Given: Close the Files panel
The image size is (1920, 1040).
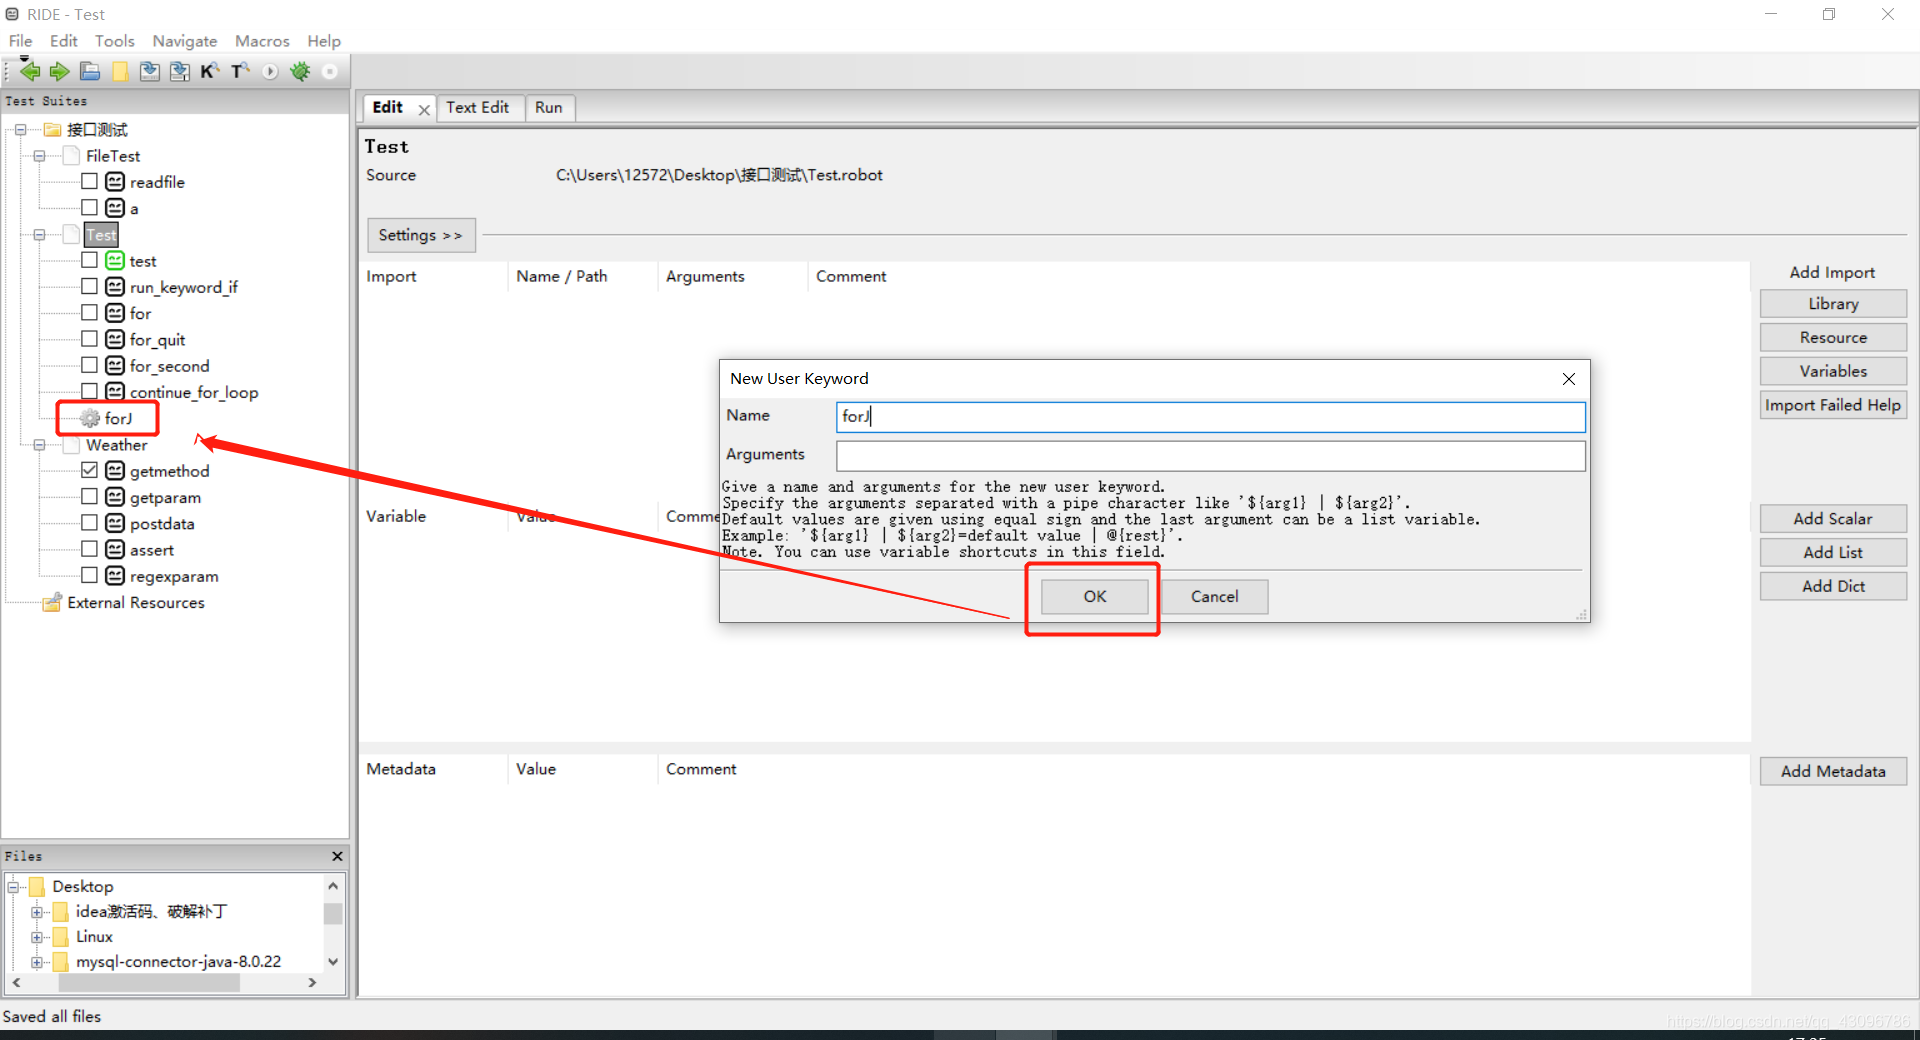Looking at the screenshot, I should pos(337,856).
